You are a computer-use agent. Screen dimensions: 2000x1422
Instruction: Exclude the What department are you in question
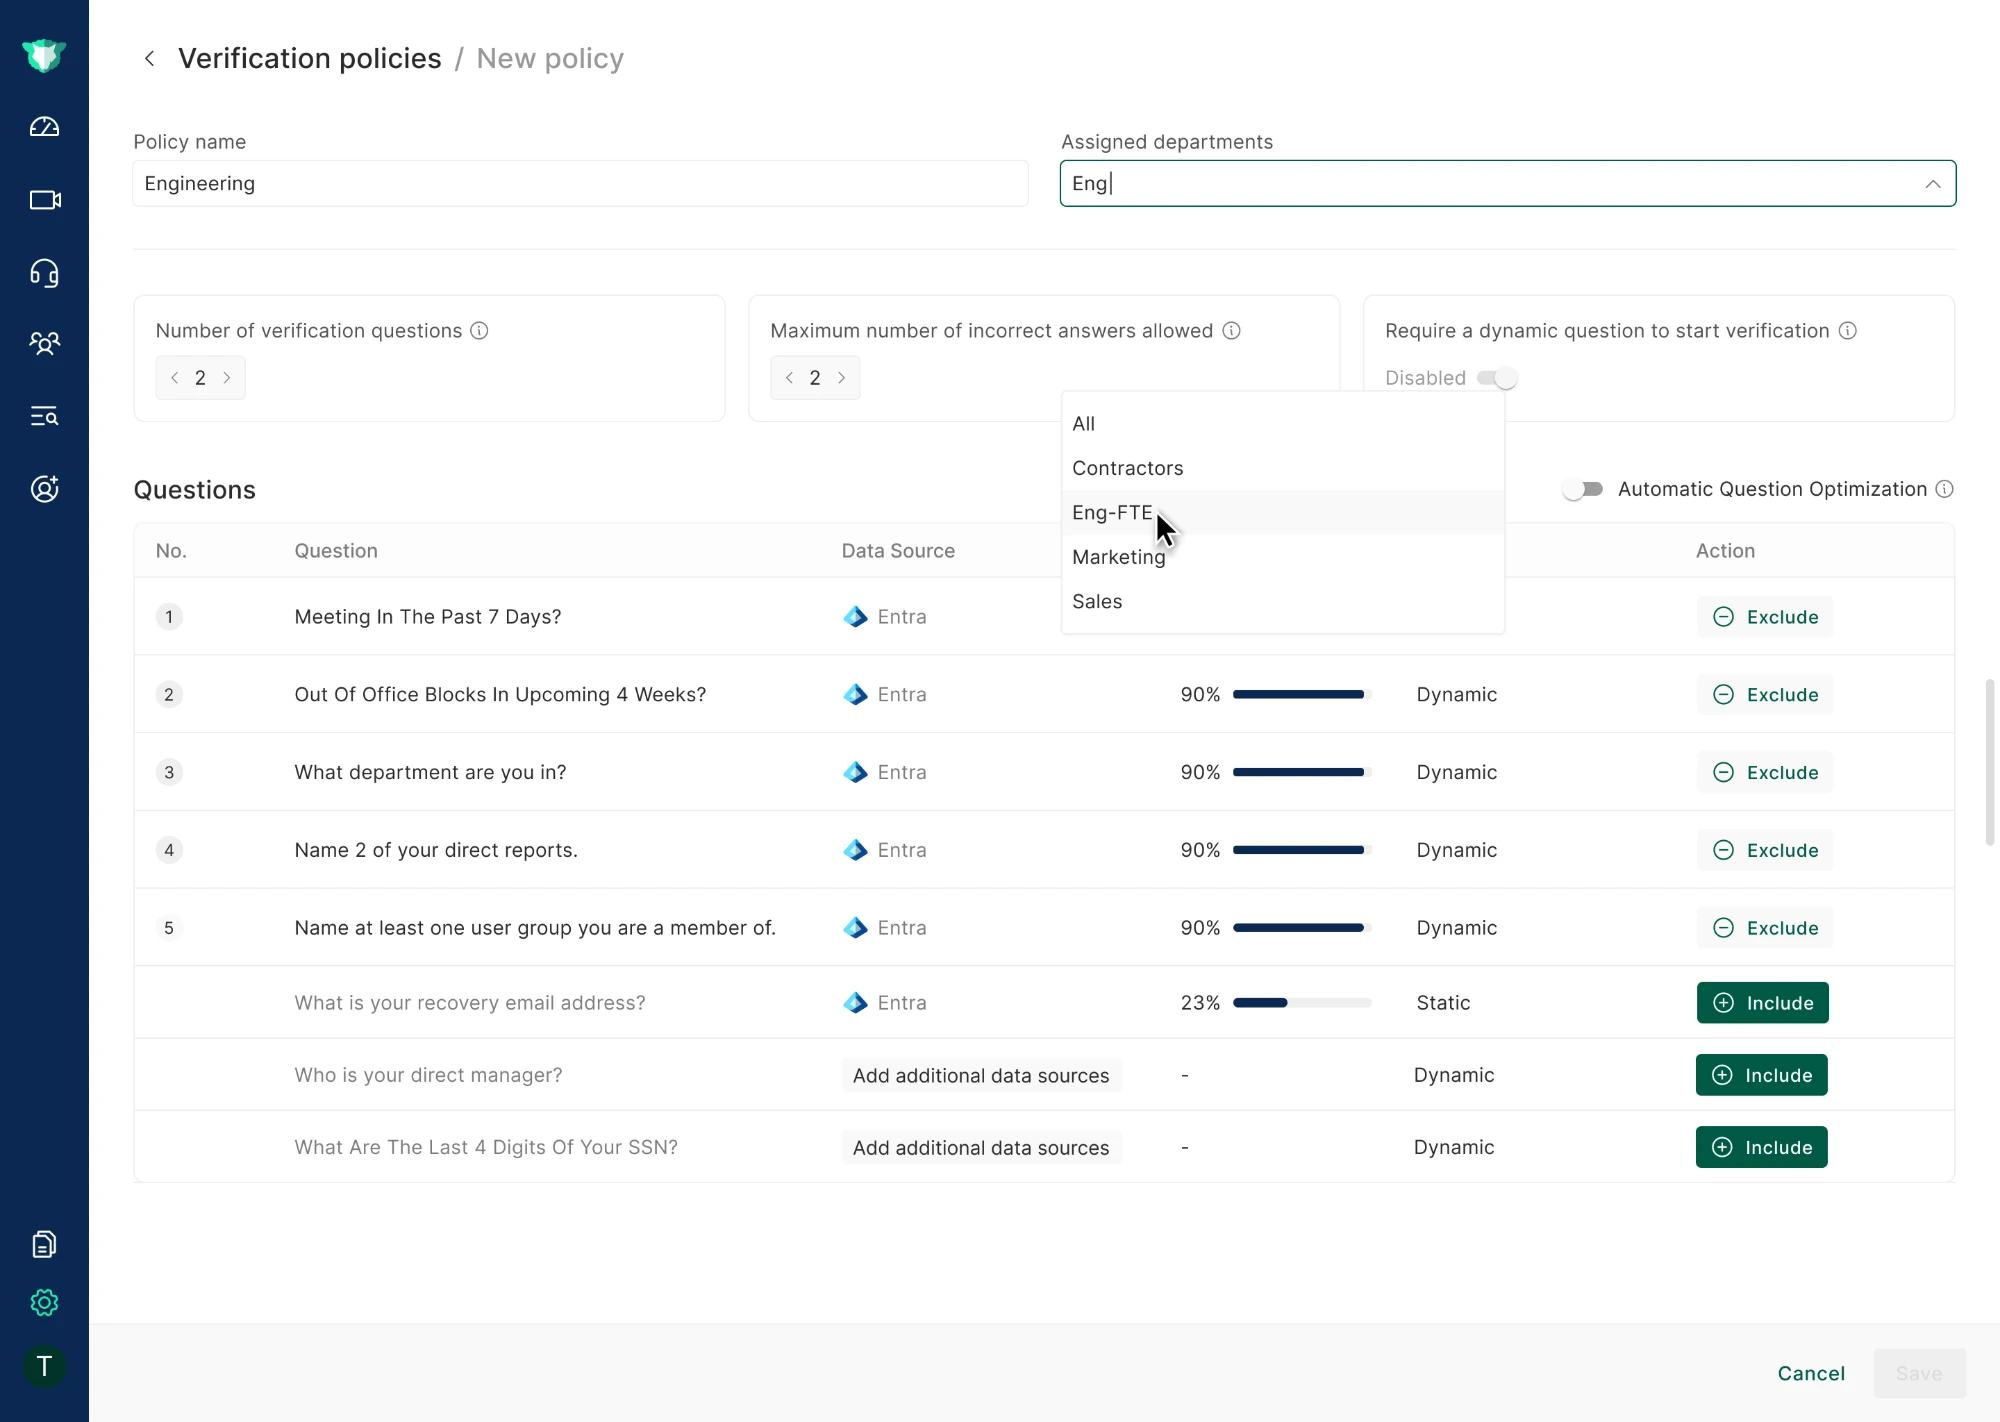pos(1765,772)
